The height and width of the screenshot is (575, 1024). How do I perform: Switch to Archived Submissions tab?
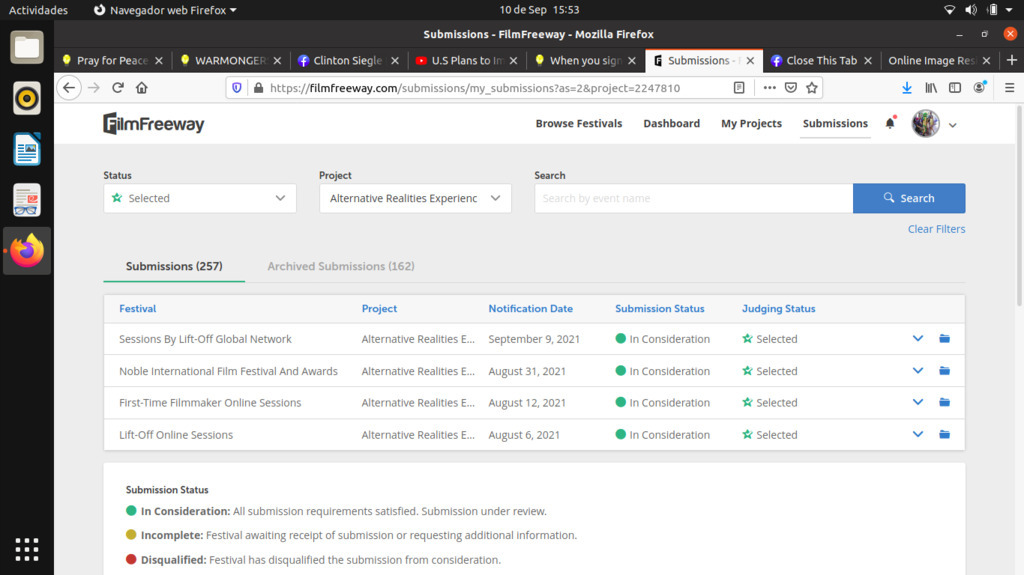pos(340,266)
